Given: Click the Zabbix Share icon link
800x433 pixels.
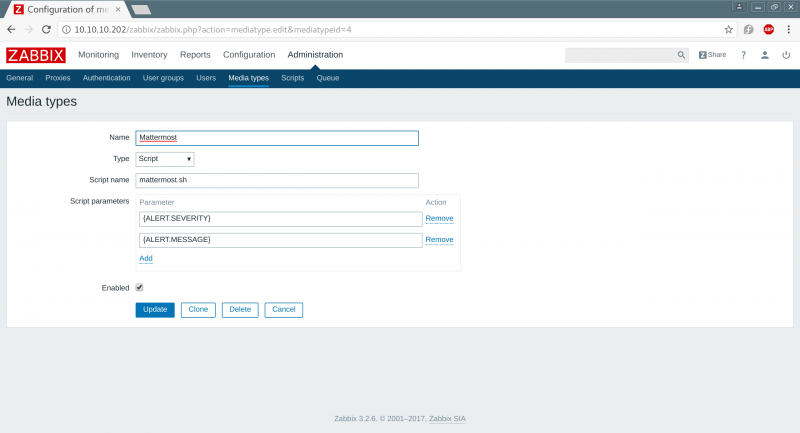Looking at the screenshot, I should [x=712, y=55].
